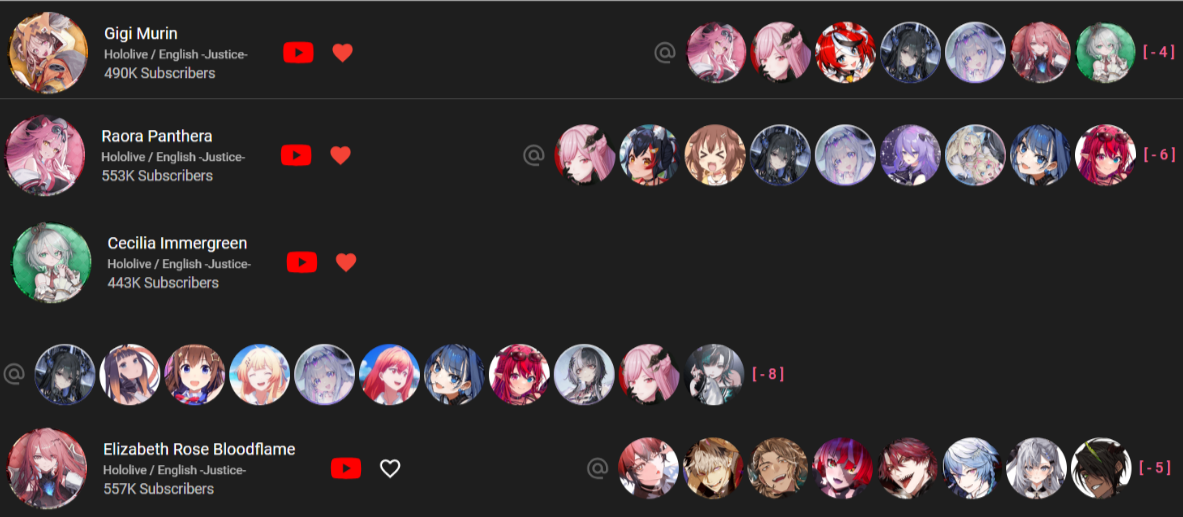Image resolution: width=1183 pixels, height=517 pixels.
Task: Open Cecilia Immergreen's YouTube channel icon
Action: (302, 263)
